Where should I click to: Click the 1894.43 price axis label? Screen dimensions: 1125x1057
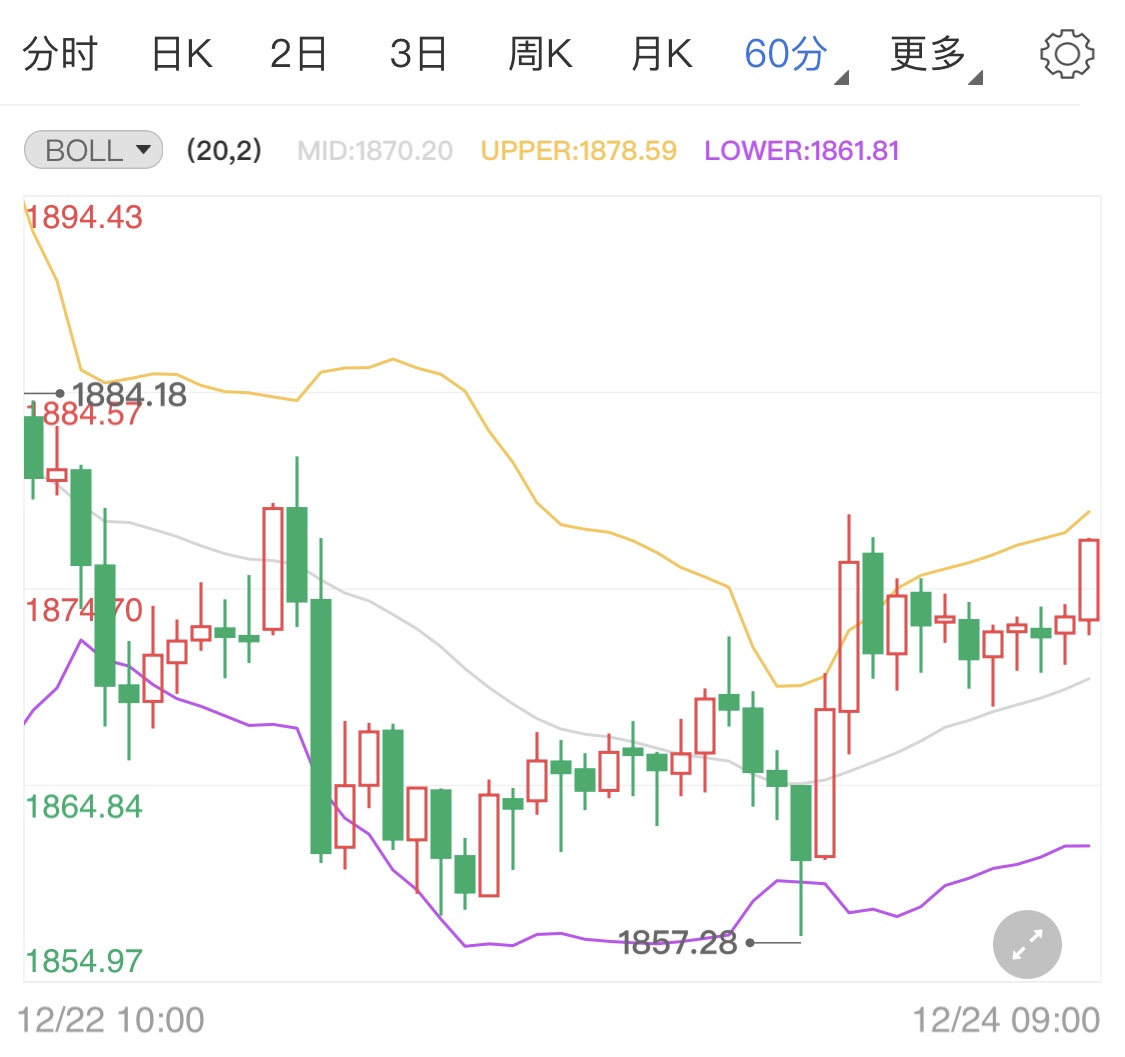tap(84, 217)
